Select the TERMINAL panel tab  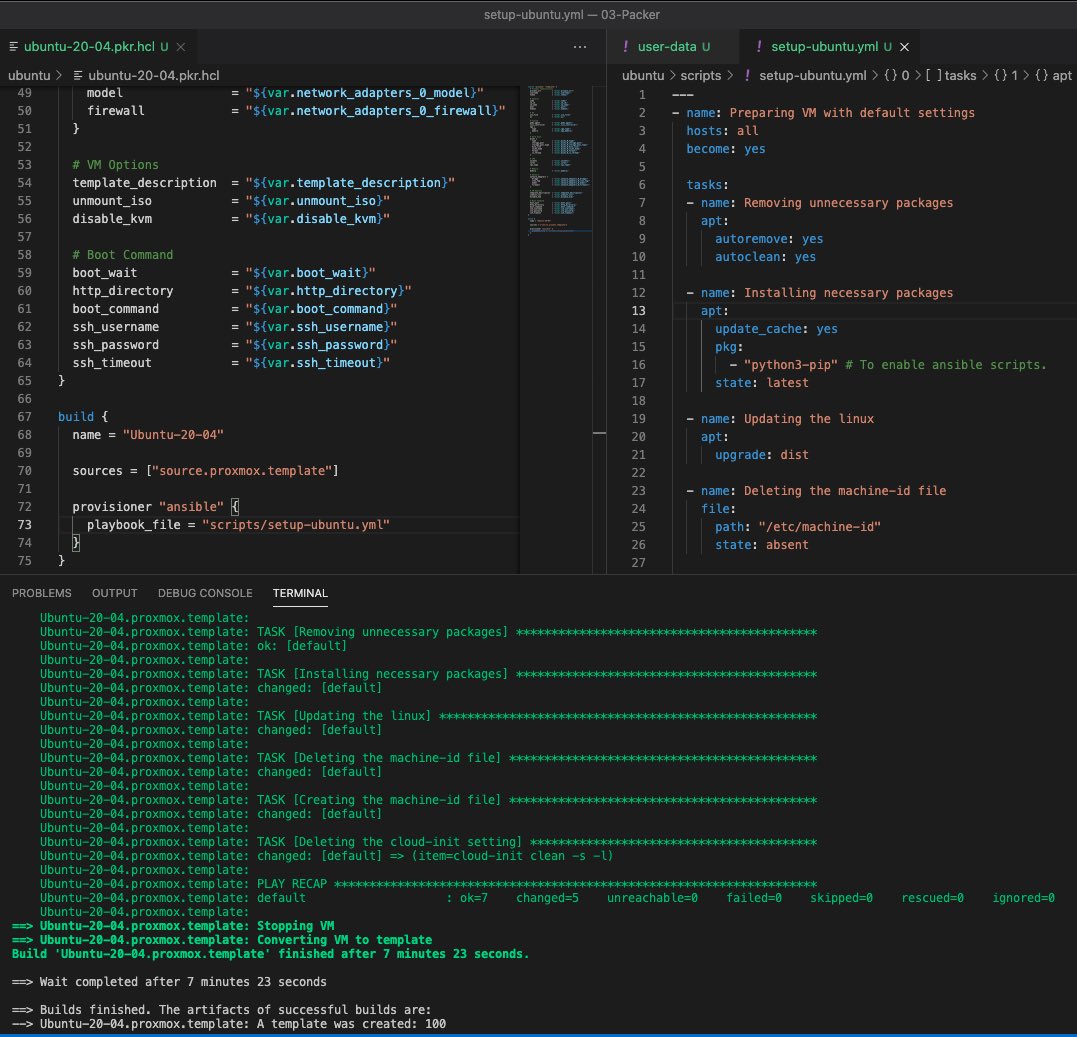pyautogui.click(x=300, y=593)
